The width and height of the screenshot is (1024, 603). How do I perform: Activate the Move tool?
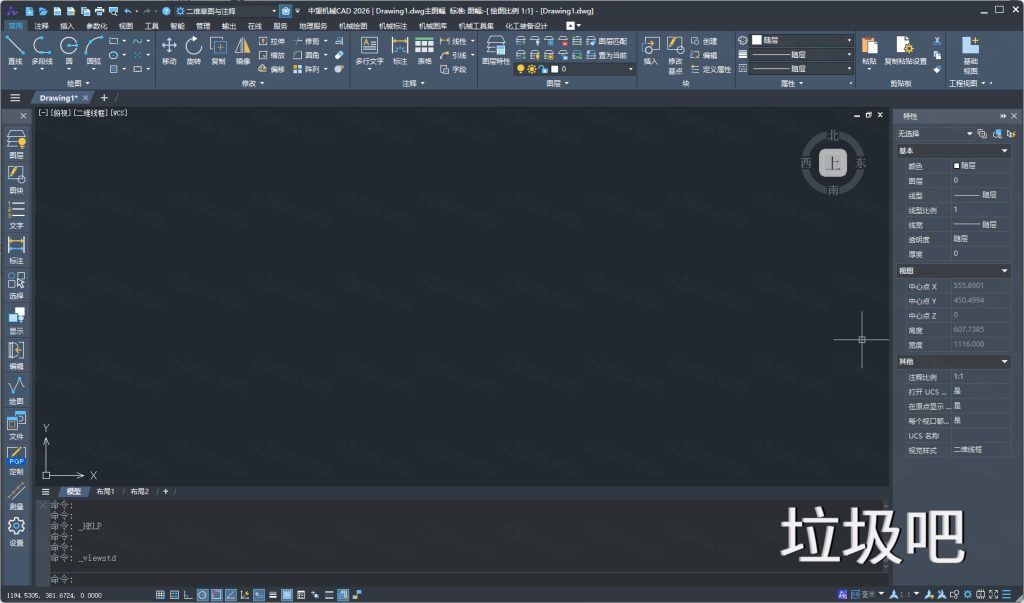click(168, 45)
